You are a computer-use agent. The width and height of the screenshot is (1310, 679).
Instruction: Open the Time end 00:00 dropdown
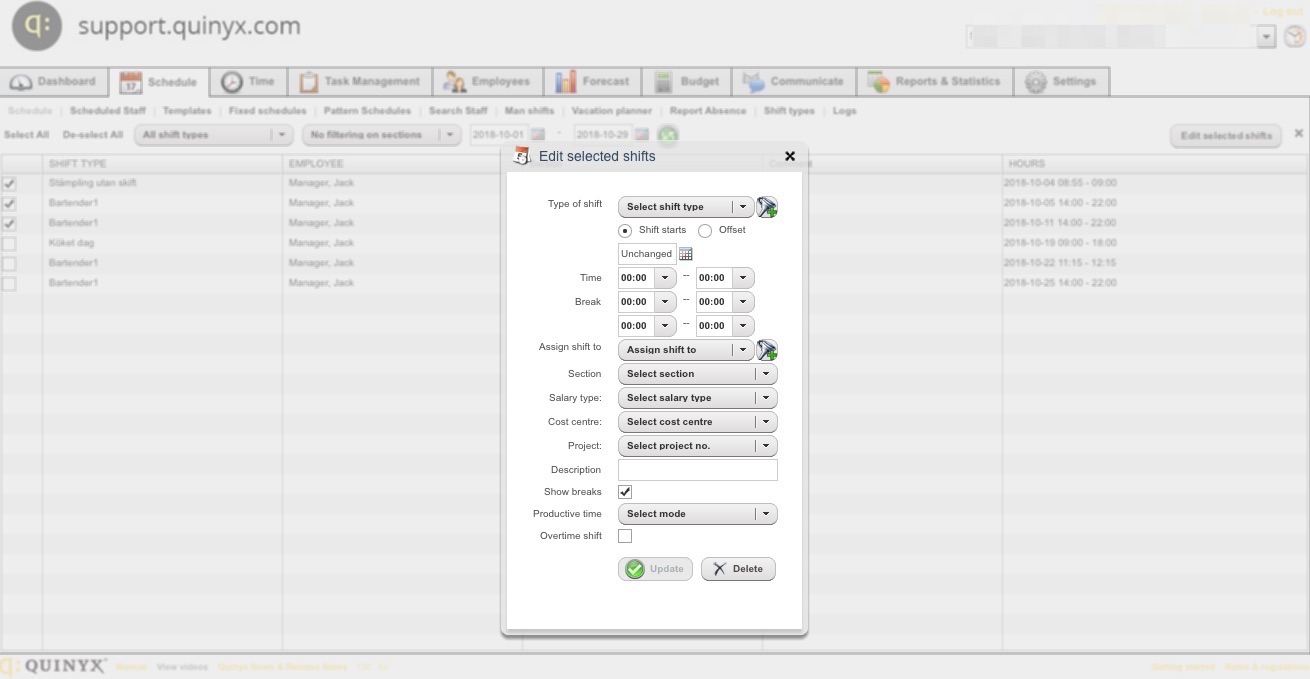pos(725,278)
